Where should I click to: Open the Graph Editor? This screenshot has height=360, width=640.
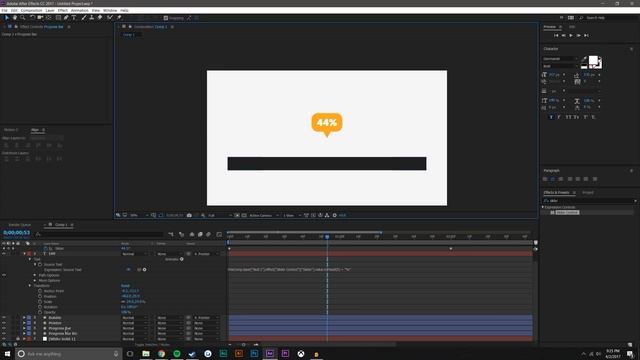tap(219, 234)
